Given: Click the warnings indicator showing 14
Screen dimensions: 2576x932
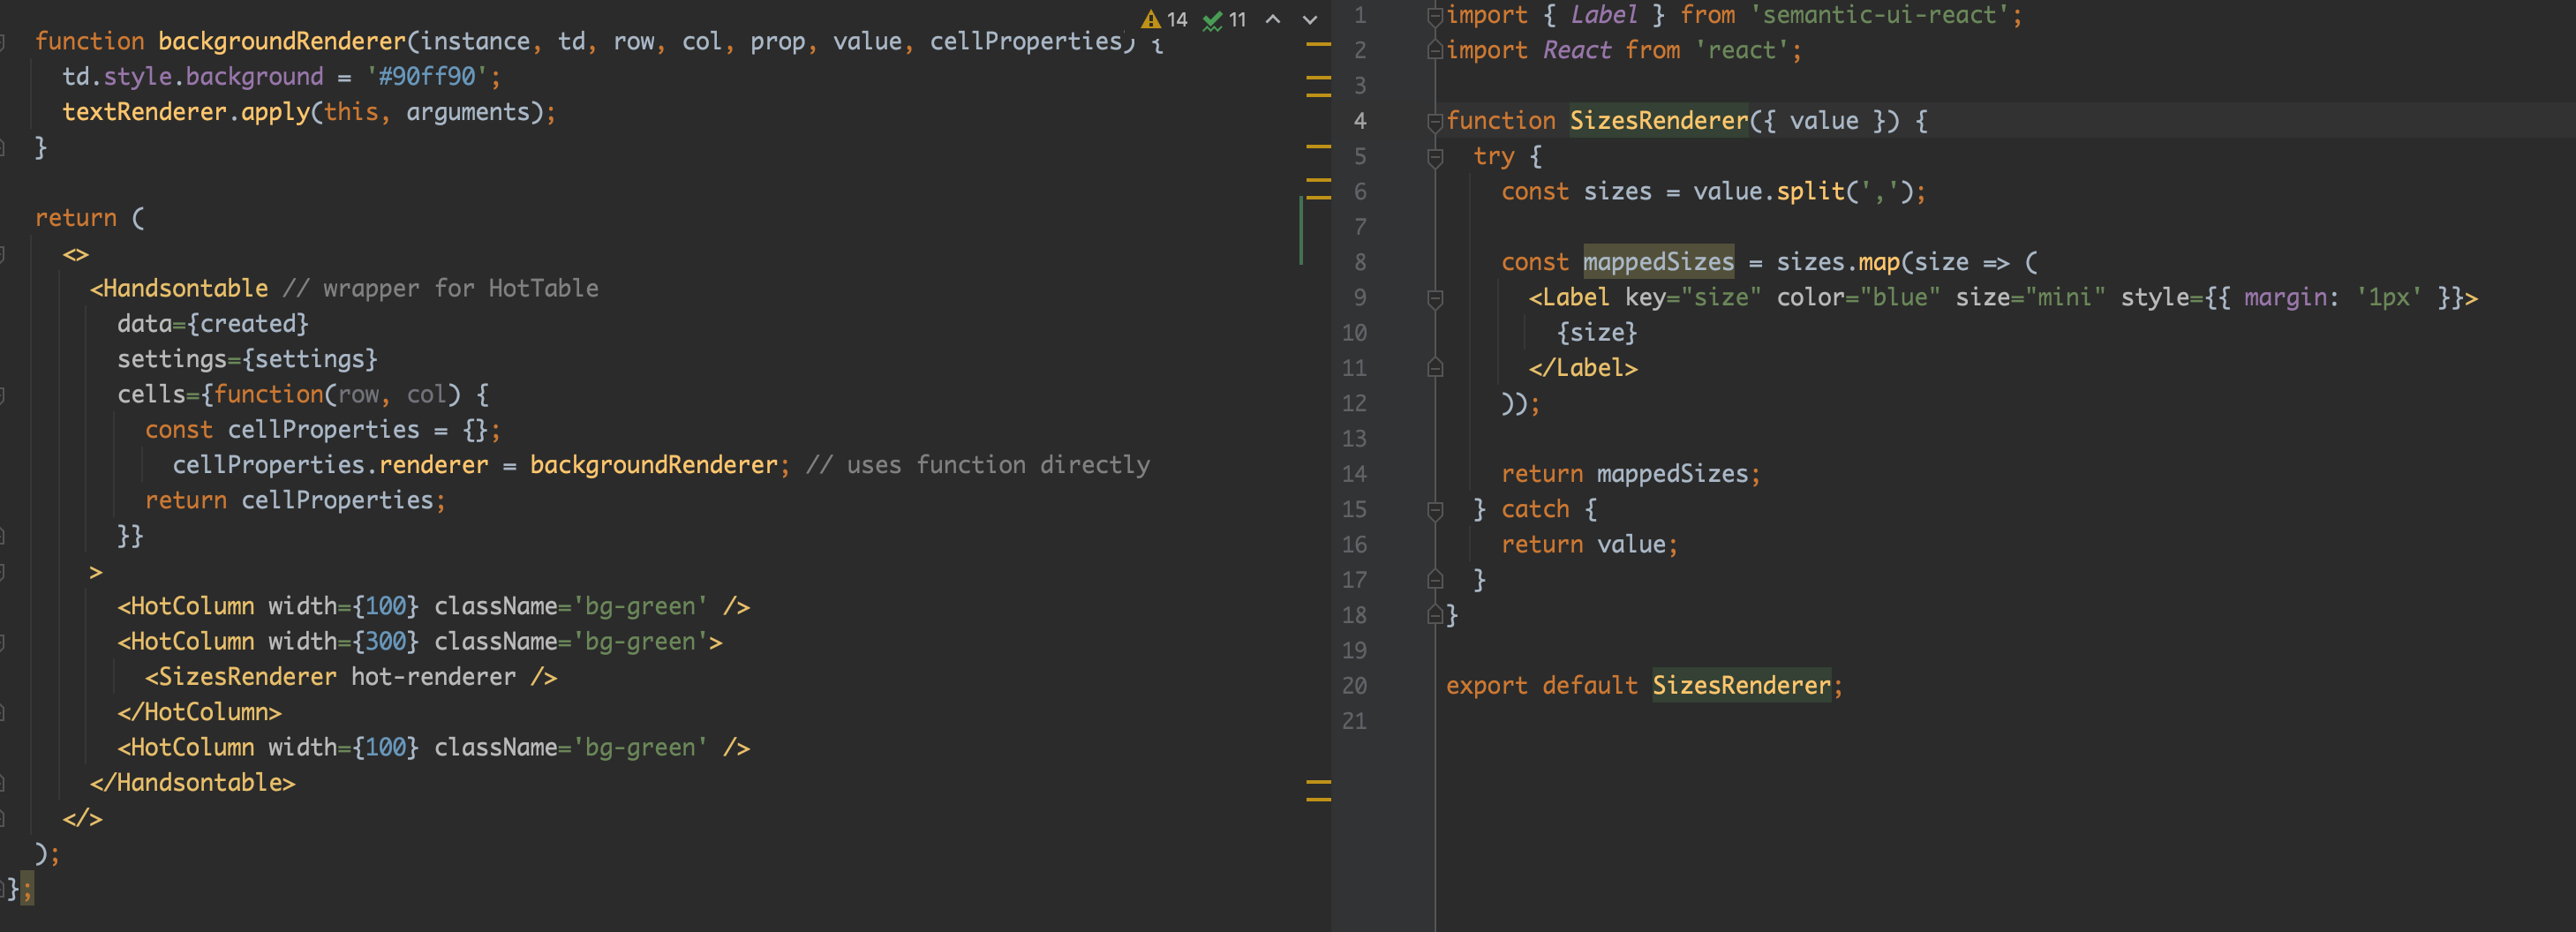Looking at the screenshot, I should pos(1164,19).
